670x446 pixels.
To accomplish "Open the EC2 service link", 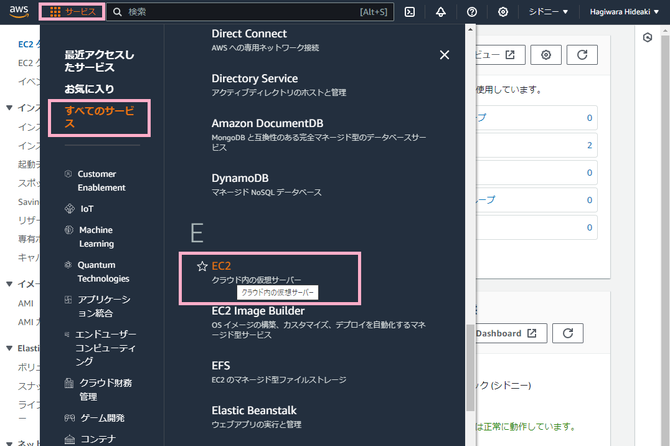I will 221,266.
